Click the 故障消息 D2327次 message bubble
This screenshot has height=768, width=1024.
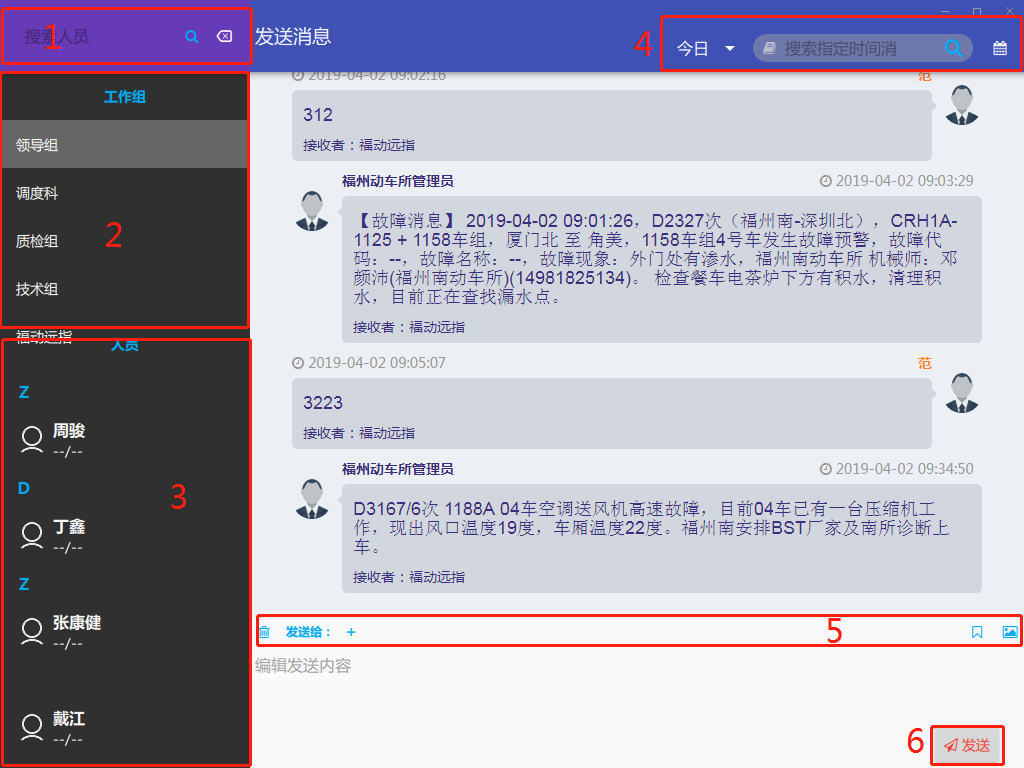coord(662,269)
